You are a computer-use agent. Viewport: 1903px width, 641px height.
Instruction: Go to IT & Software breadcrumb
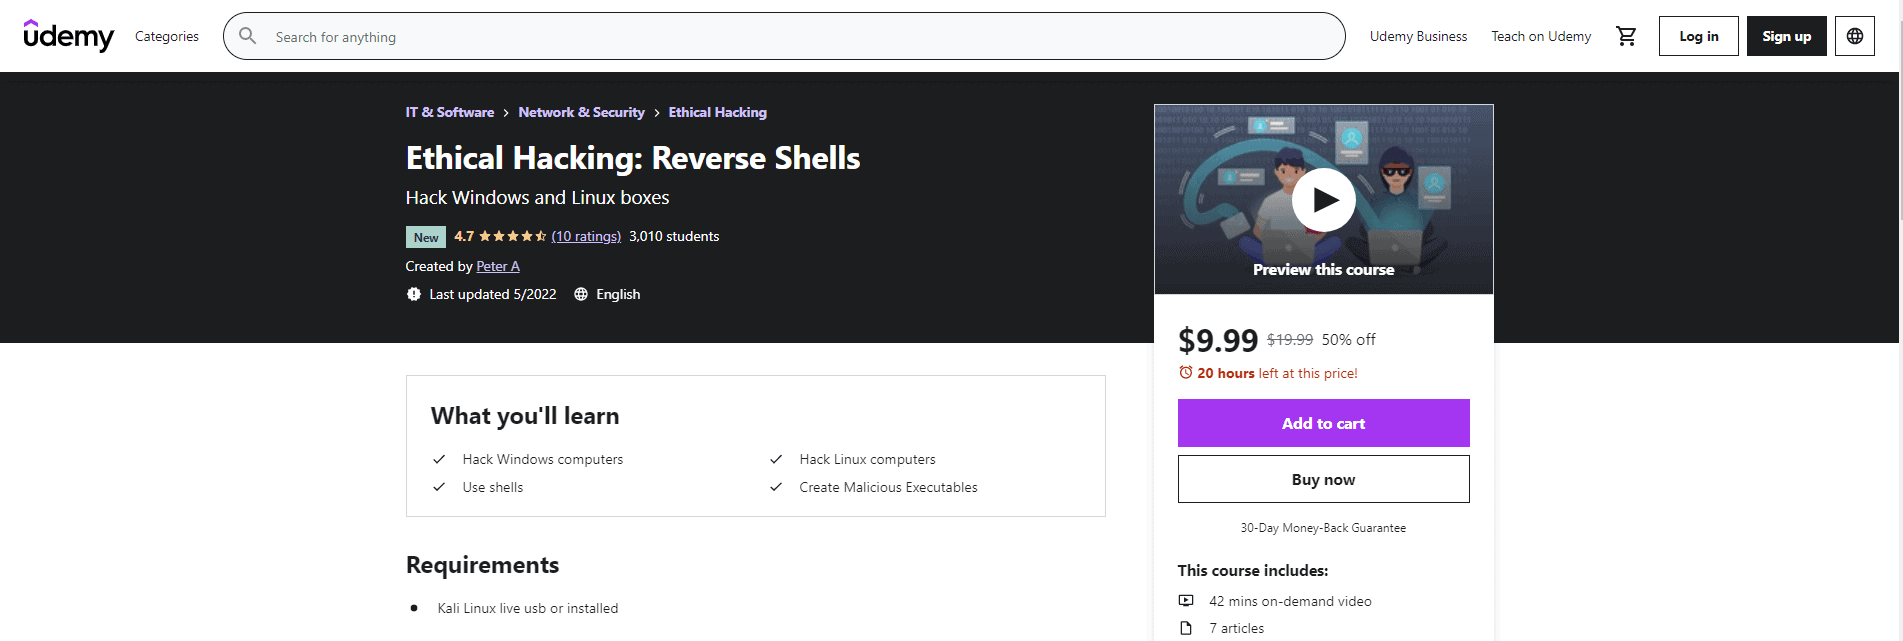click(450, 112)
